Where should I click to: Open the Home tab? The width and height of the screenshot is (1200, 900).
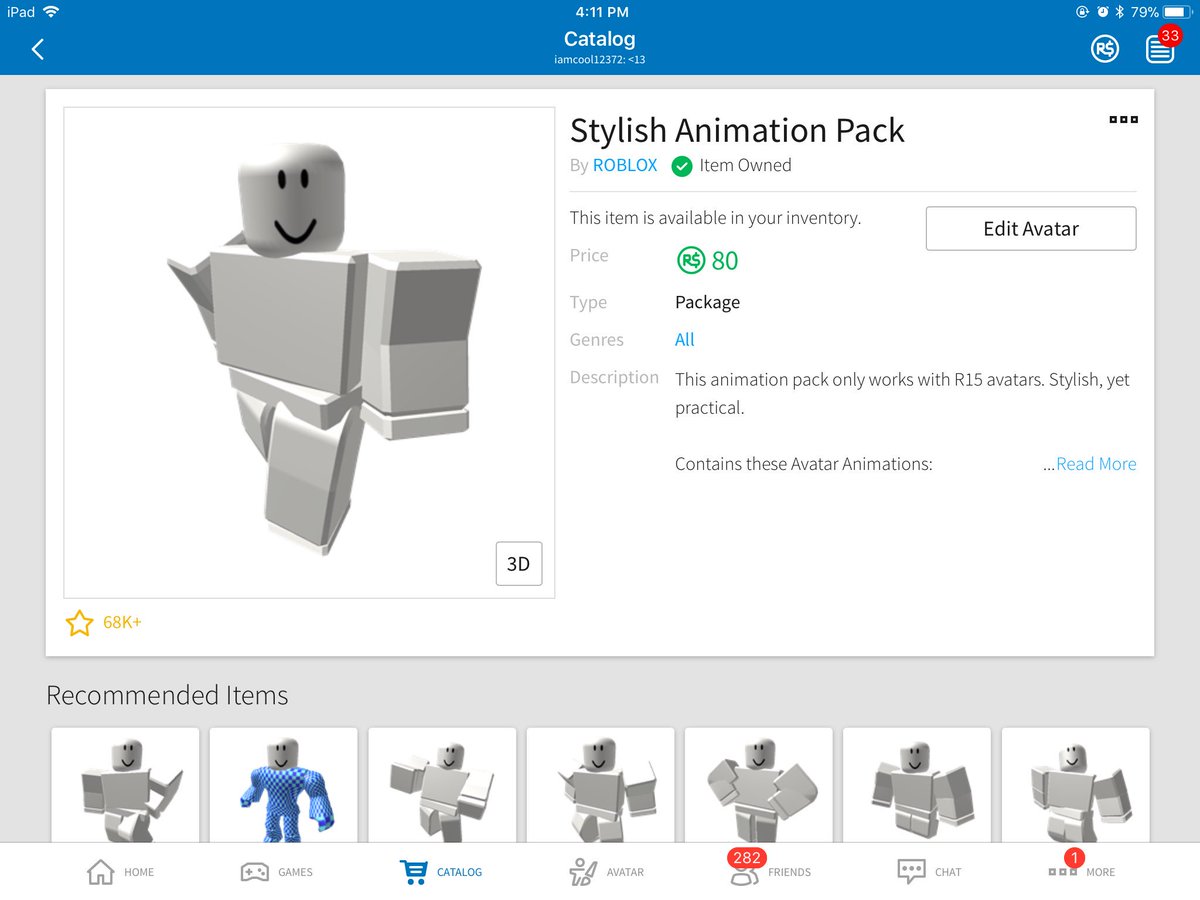click(120, 872)
